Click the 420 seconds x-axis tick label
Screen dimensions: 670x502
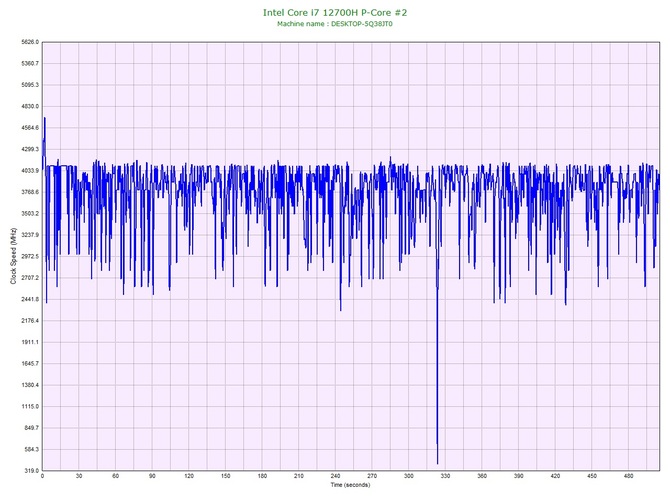tap(555, 476)
